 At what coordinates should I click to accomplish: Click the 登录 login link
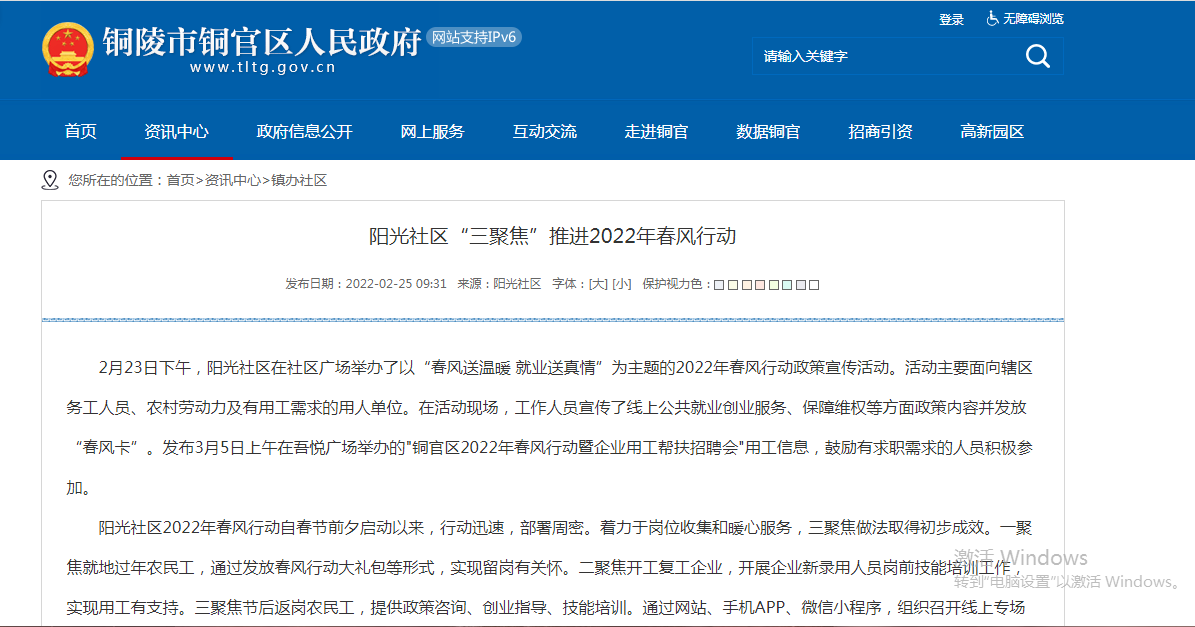click(x=951, y=19)
